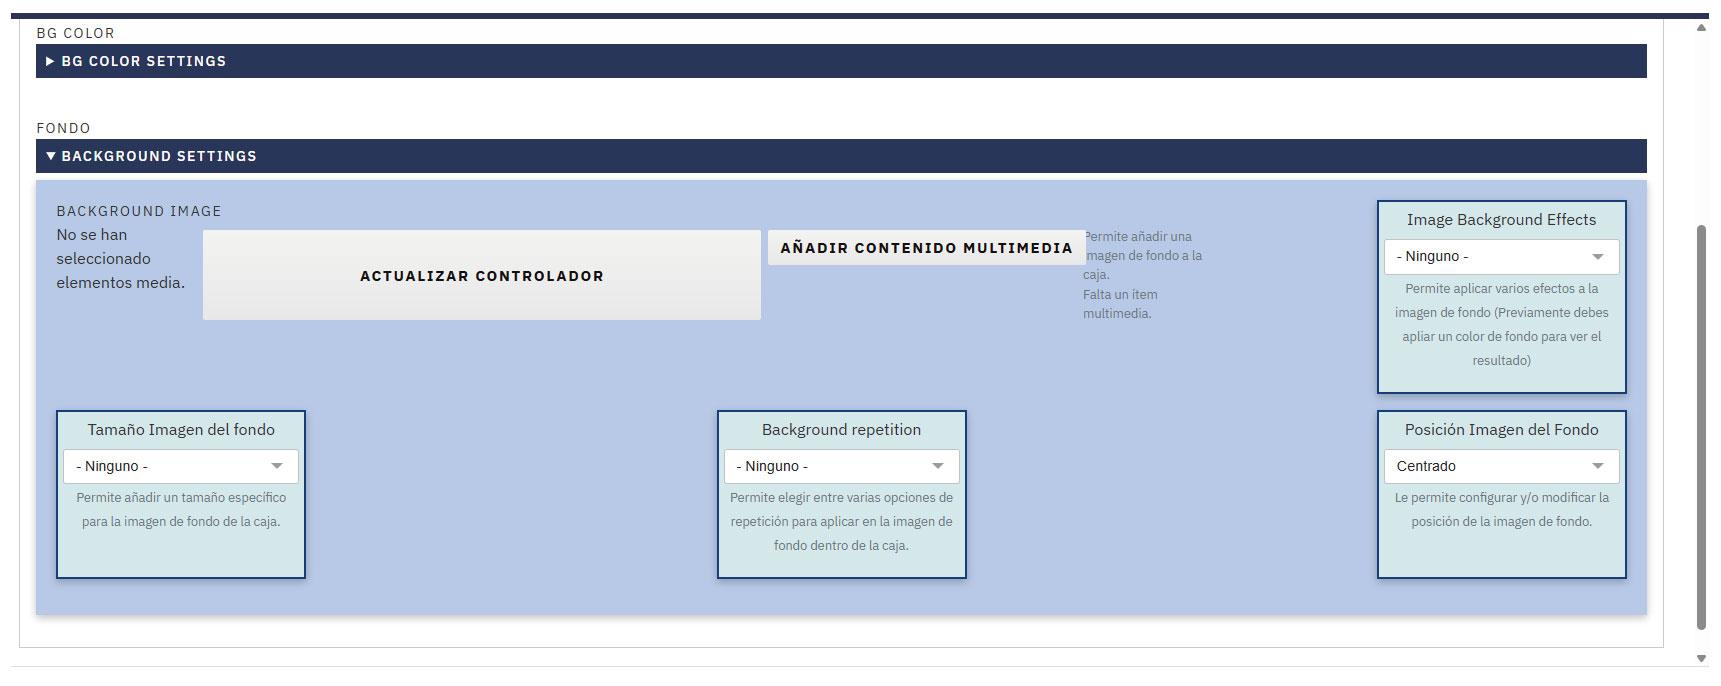Click the 'BG COLOR' label text

75,33
